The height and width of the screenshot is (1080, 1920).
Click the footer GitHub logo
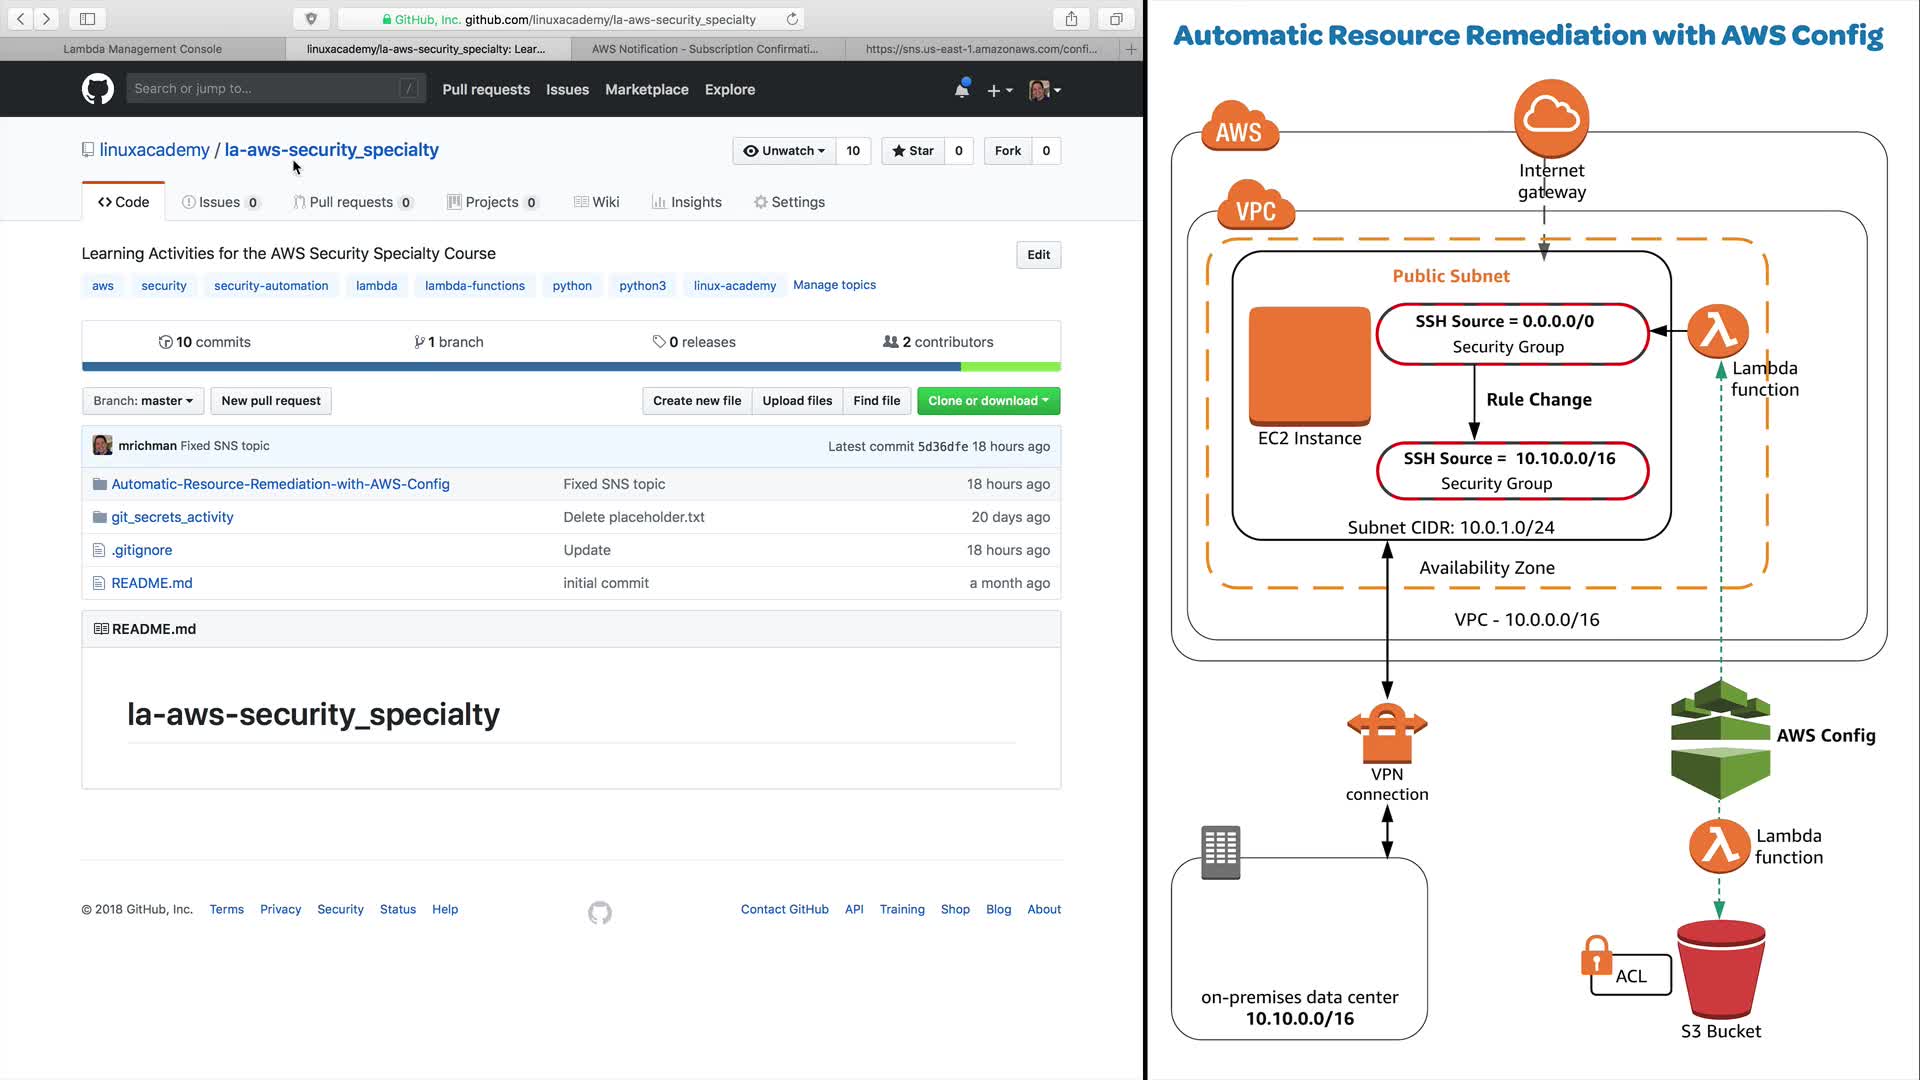click(600, 912)
